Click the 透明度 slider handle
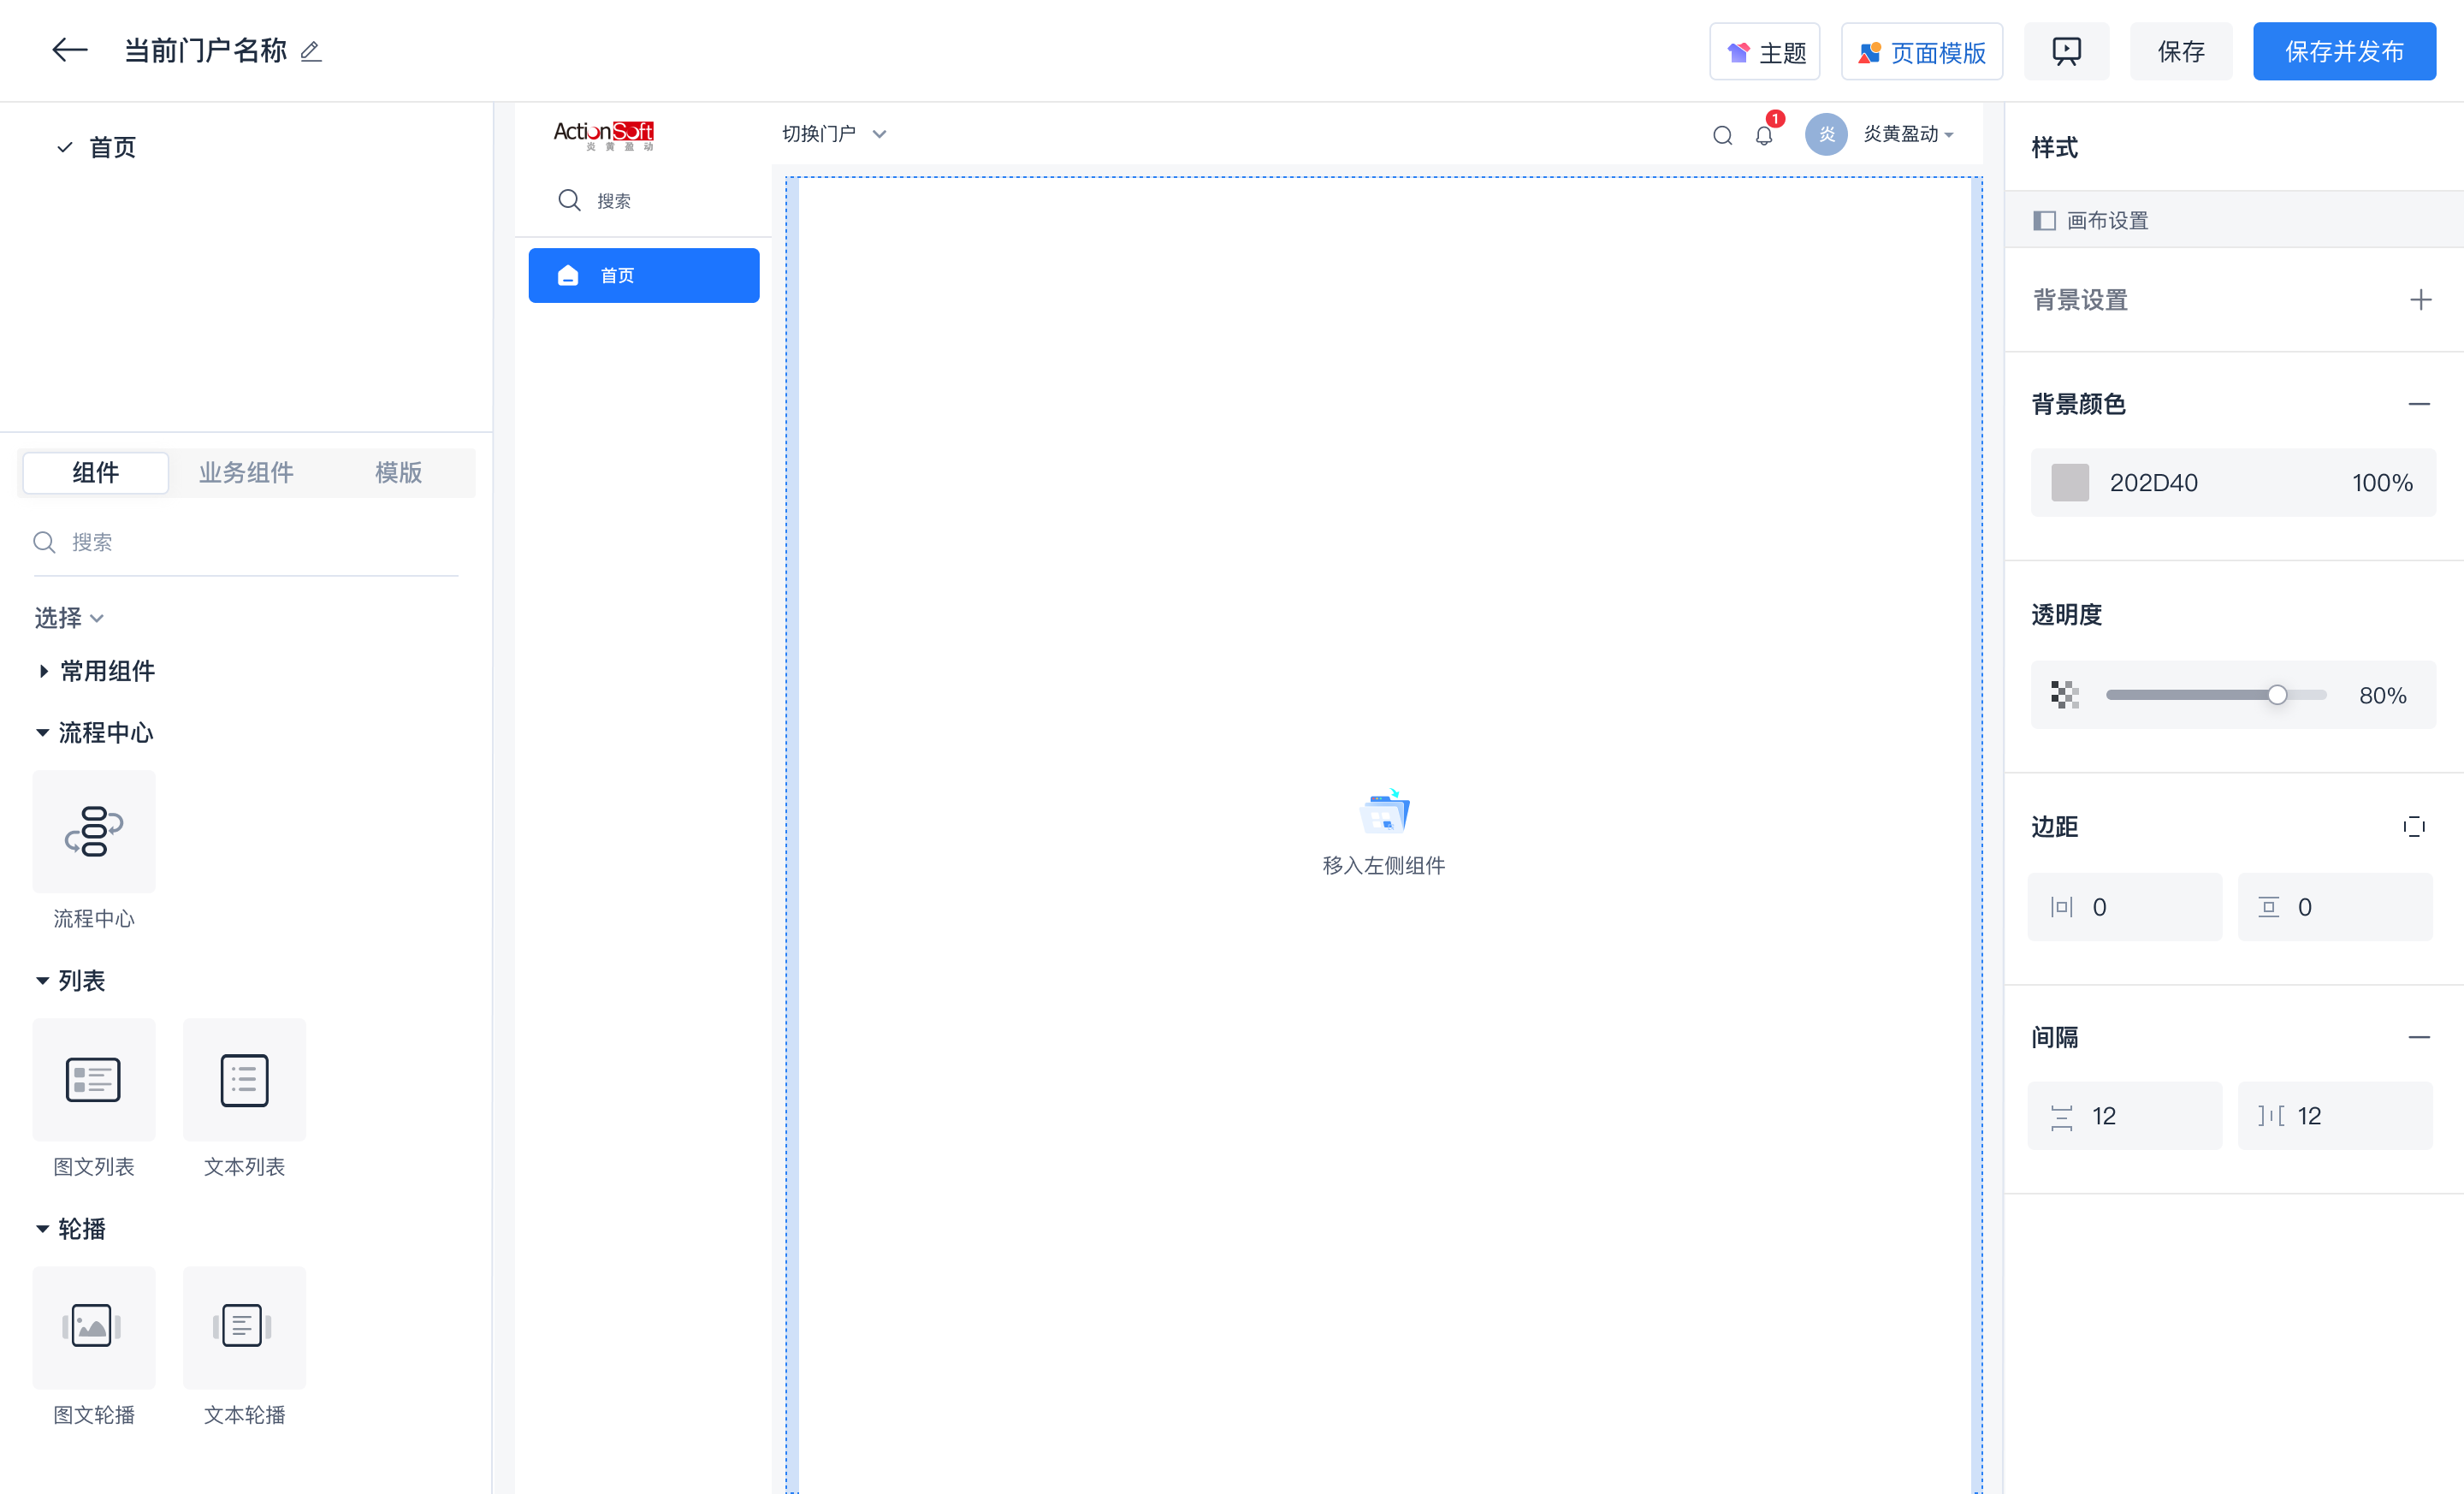The image size is (2464, 1494). coord(2277,695)
